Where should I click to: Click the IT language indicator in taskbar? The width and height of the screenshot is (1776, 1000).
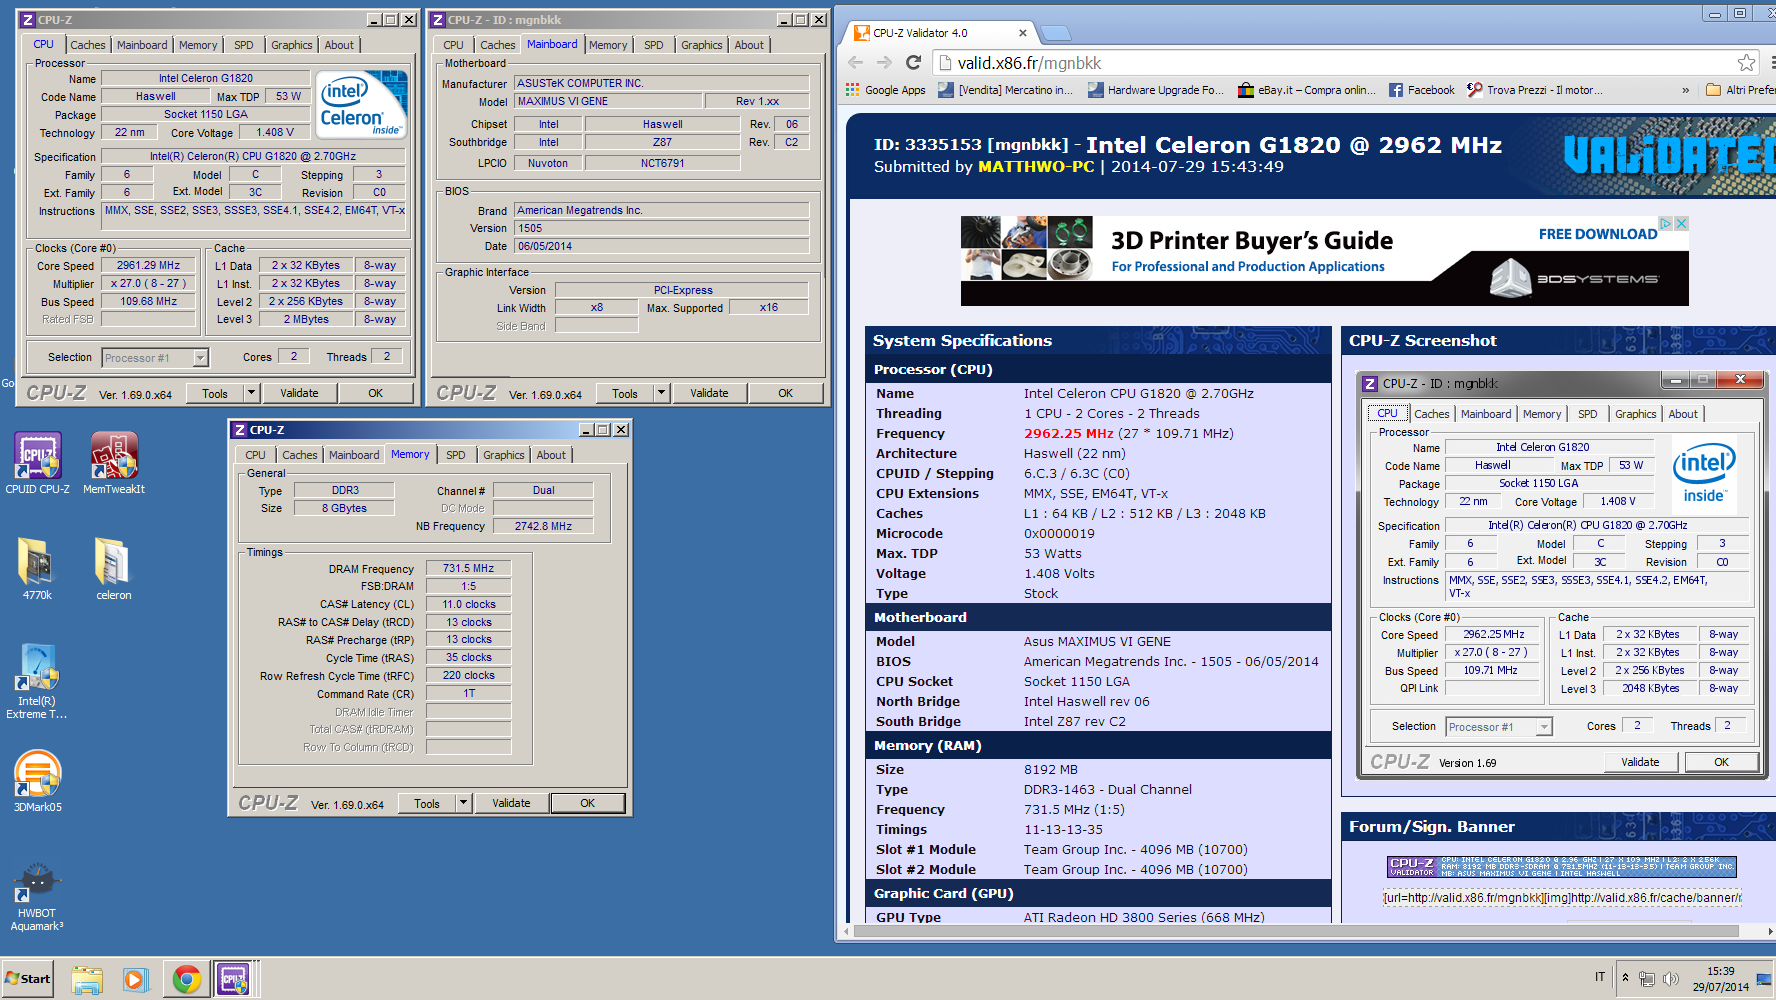pyautogui.click(x=1600, y=977)
